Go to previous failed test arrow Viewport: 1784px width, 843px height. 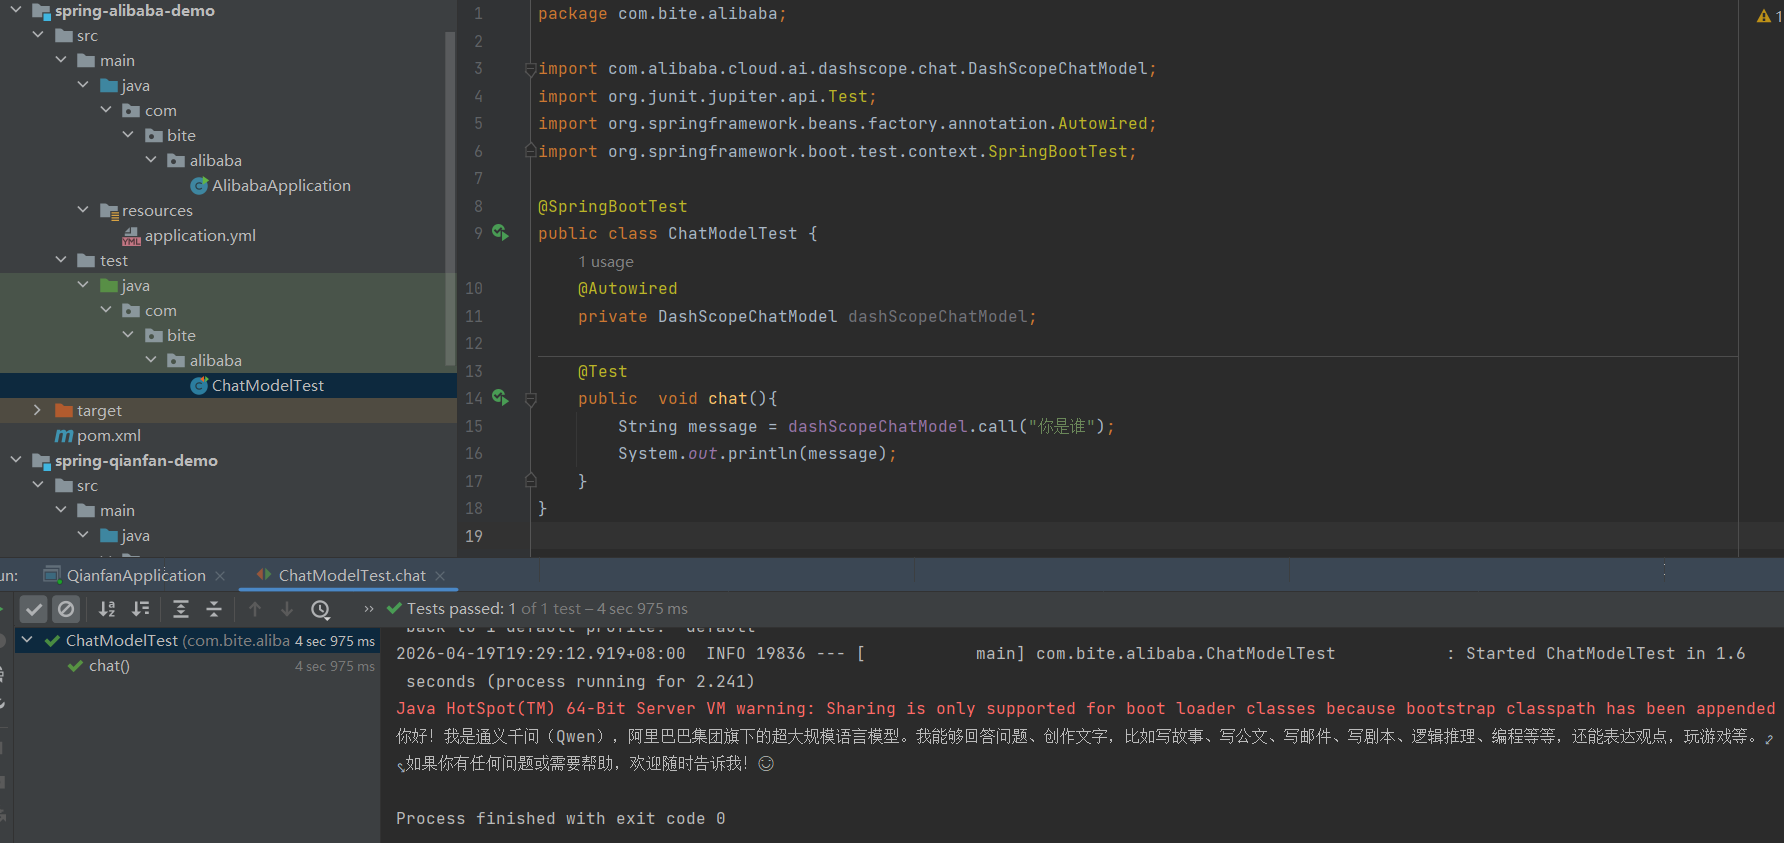(255, 609)
